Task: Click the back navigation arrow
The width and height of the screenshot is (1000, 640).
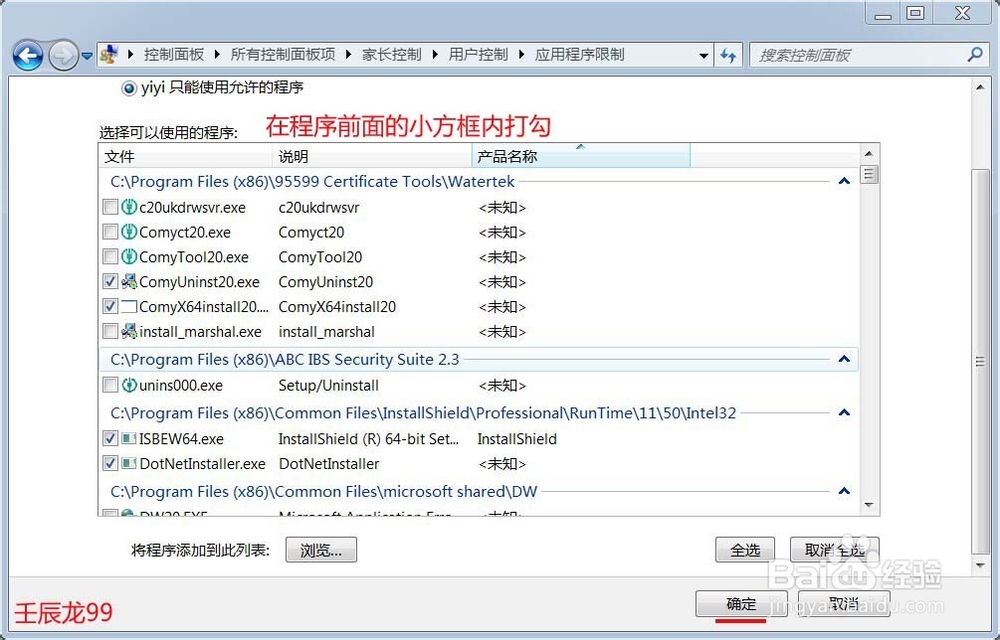Action: [28, 55]
